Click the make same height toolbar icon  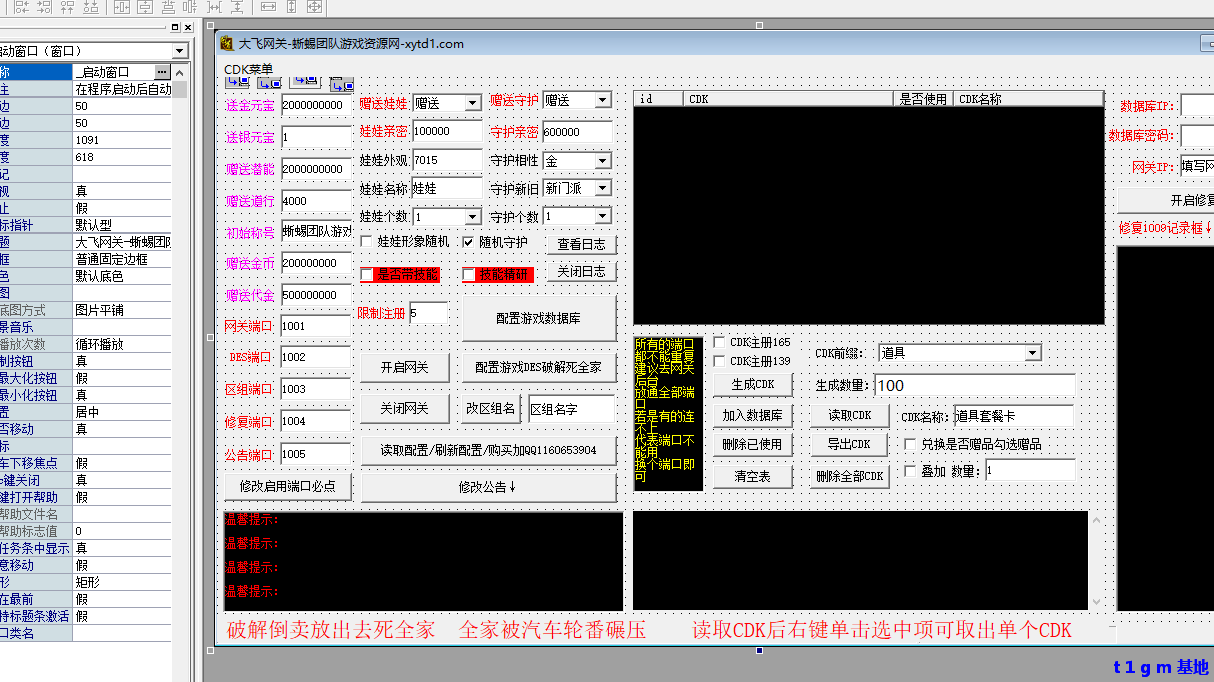(x=291, y=7)
